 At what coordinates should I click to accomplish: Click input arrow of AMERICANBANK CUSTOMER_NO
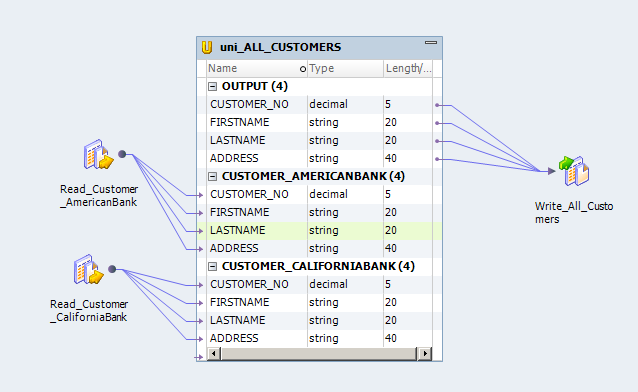(x=200, y=195)
